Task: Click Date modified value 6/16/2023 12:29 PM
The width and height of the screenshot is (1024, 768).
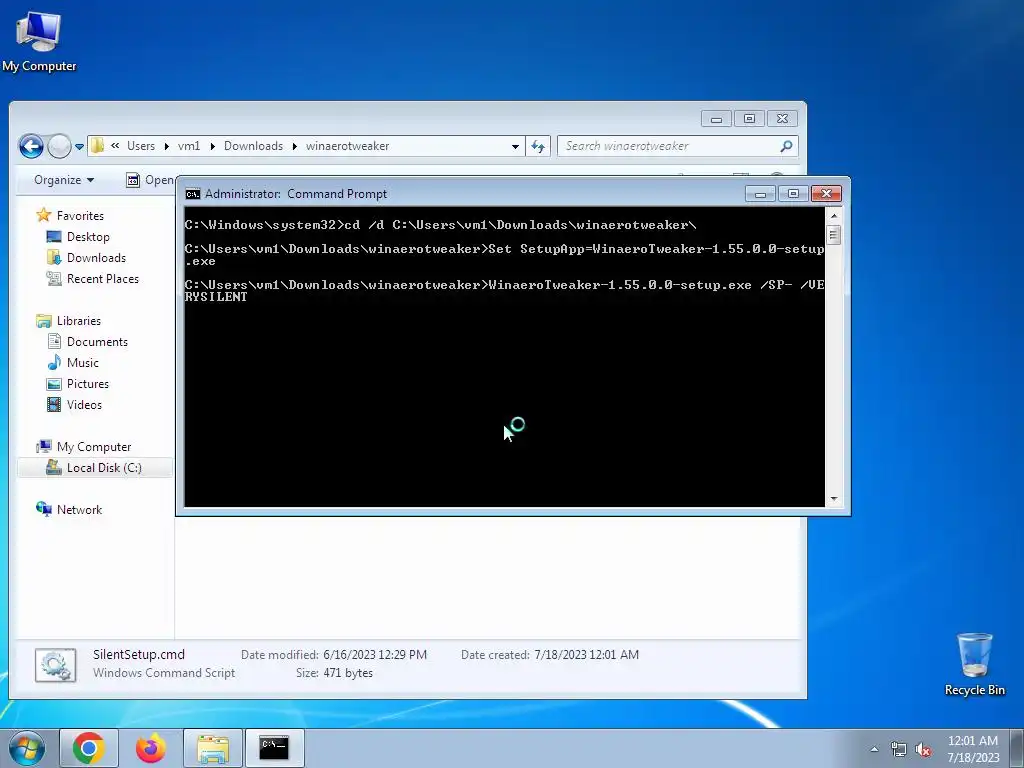Action: click(375, 654)
